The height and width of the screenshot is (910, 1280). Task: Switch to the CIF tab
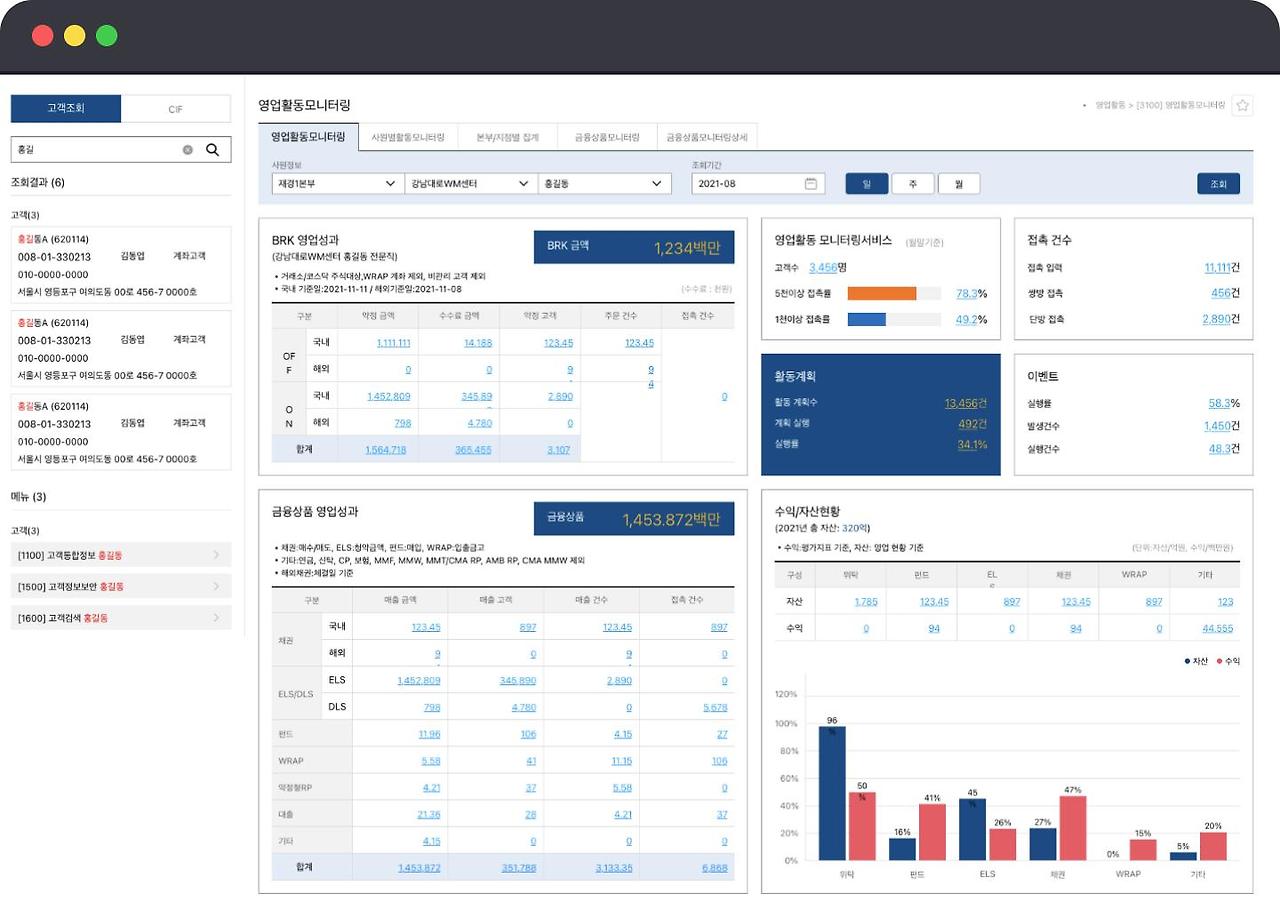(176, 109)
